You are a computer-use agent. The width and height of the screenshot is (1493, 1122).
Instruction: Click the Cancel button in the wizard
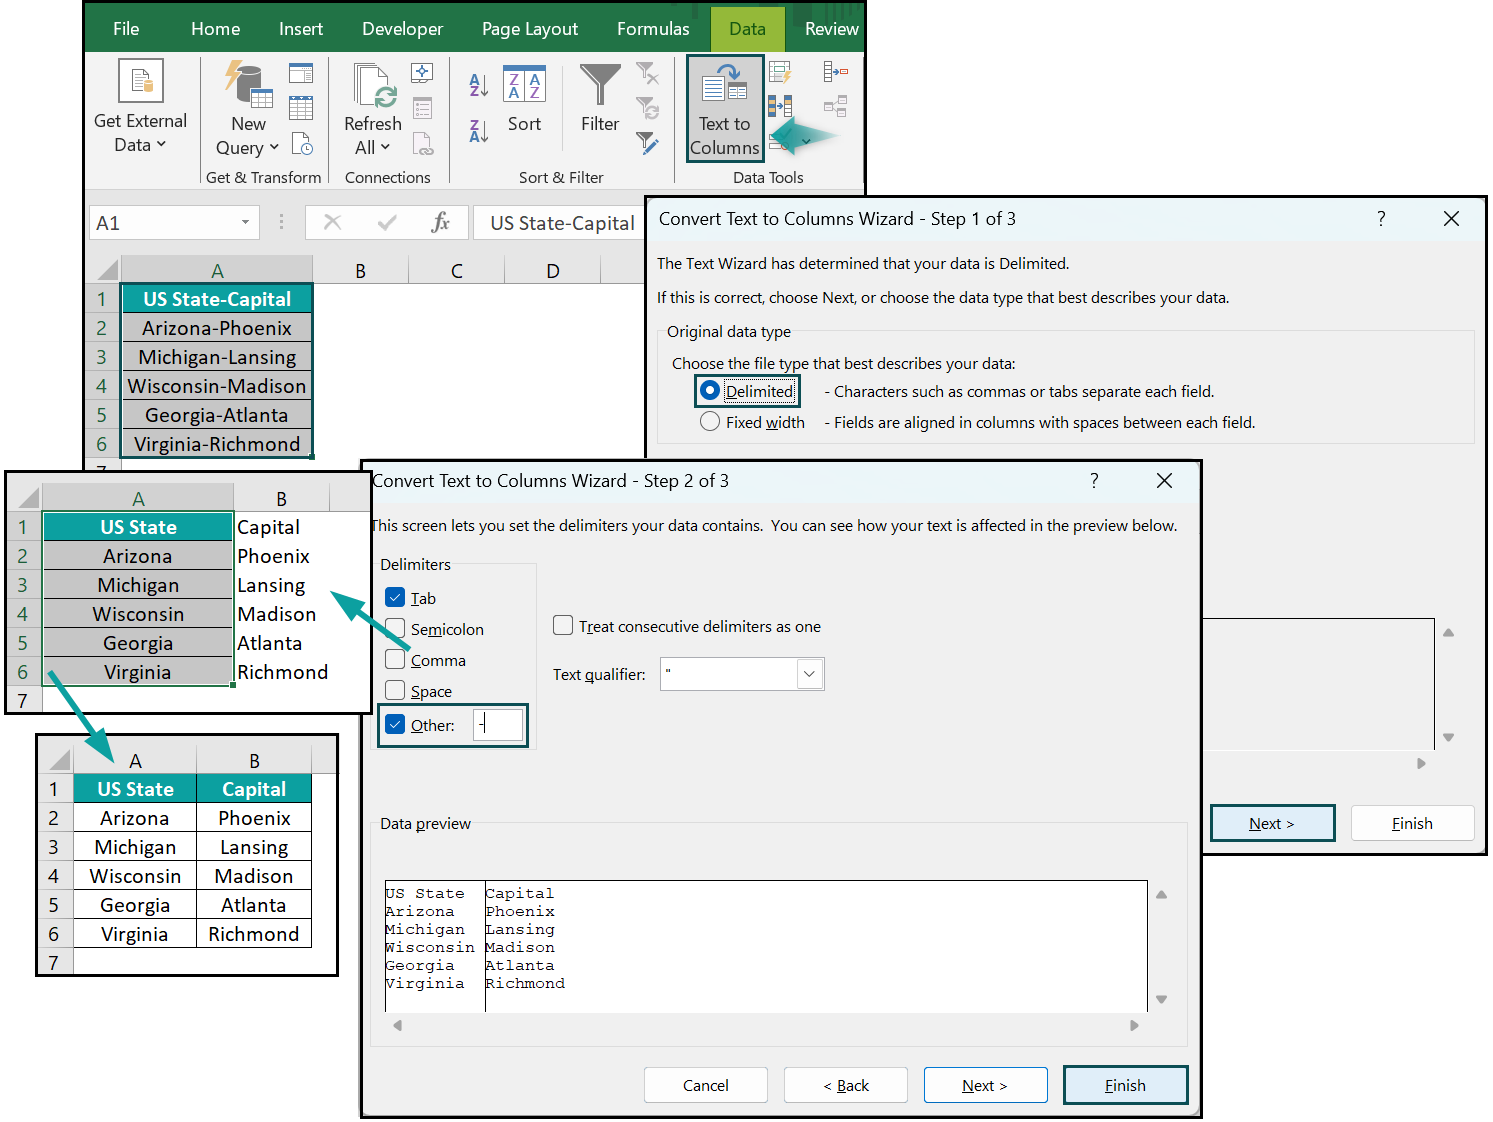[x=706, y=1085]
